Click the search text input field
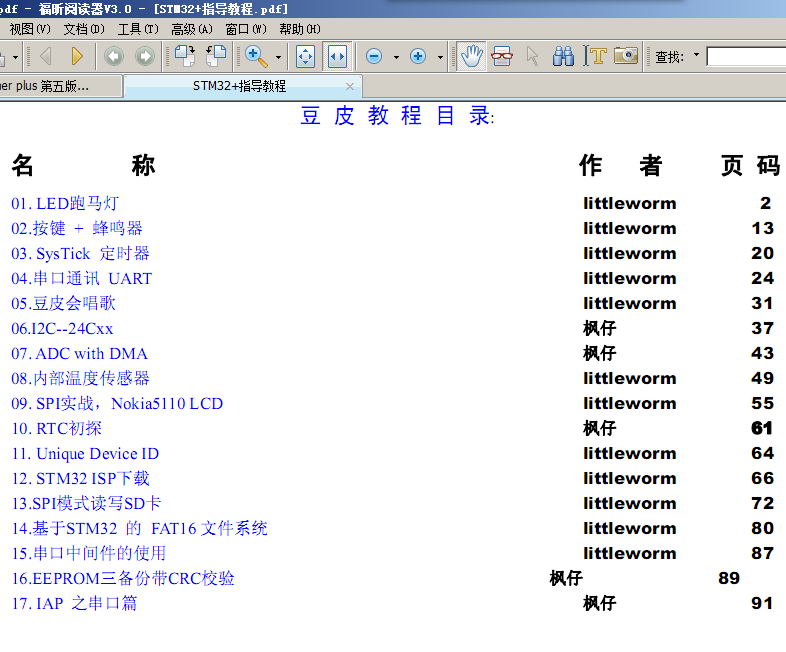 pyautogui.click(x=746, y=56)
